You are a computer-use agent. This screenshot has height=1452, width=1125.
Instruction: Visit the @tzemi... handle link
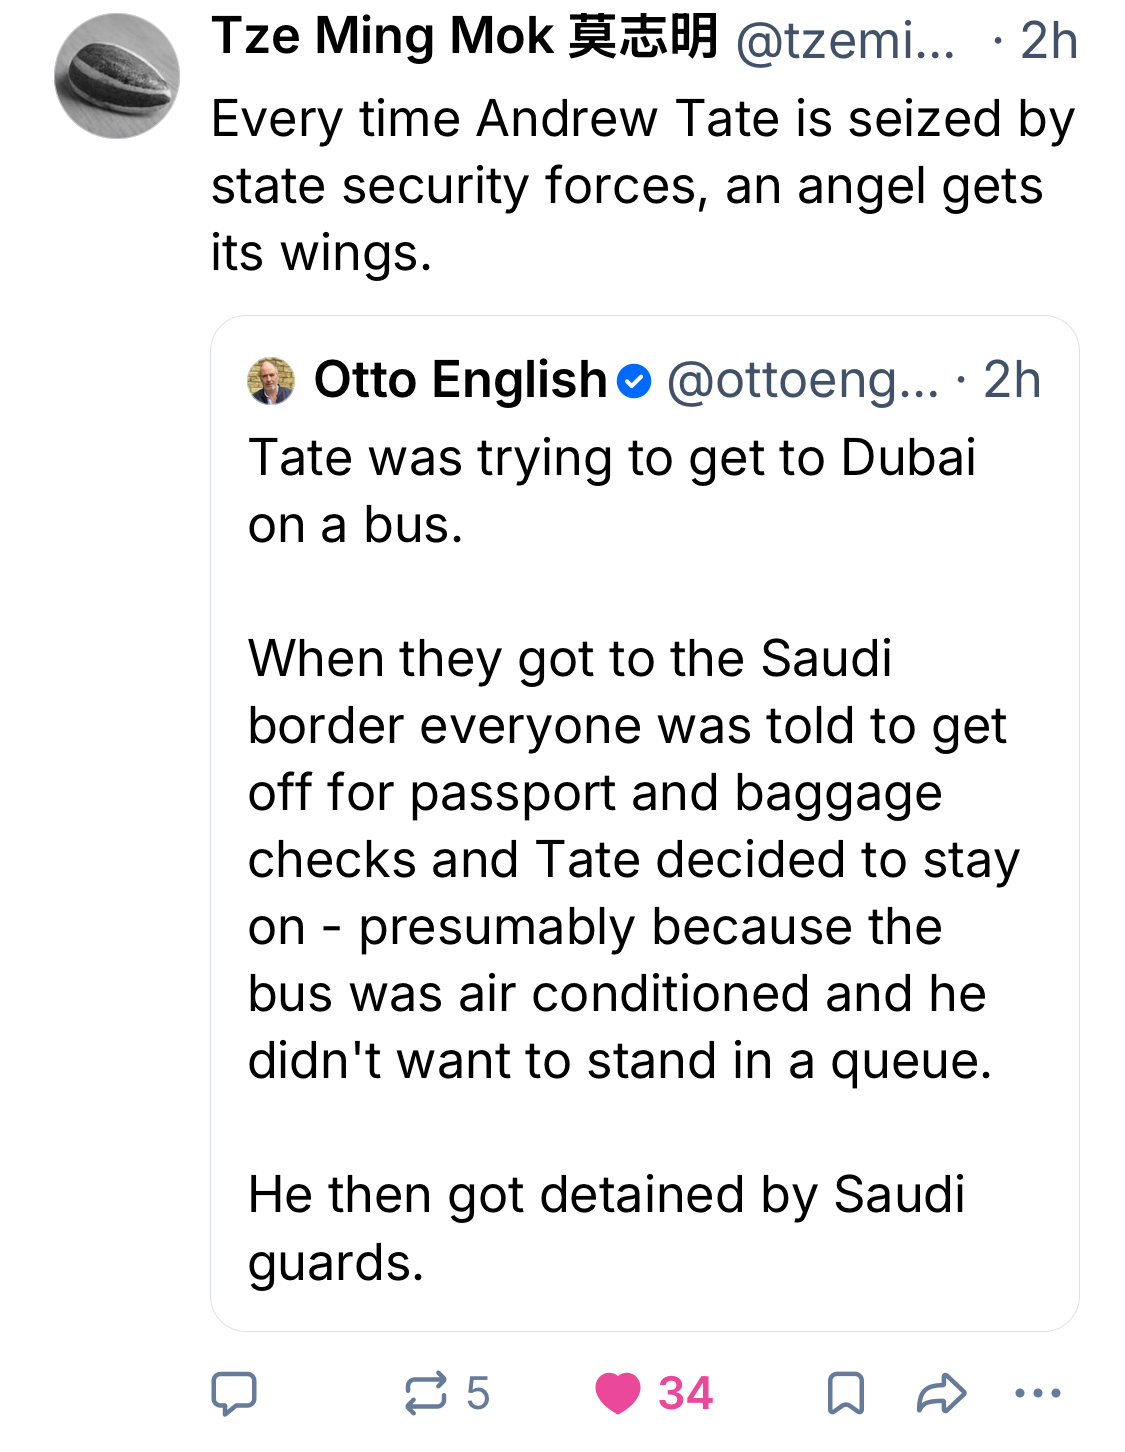pos(845,41)
